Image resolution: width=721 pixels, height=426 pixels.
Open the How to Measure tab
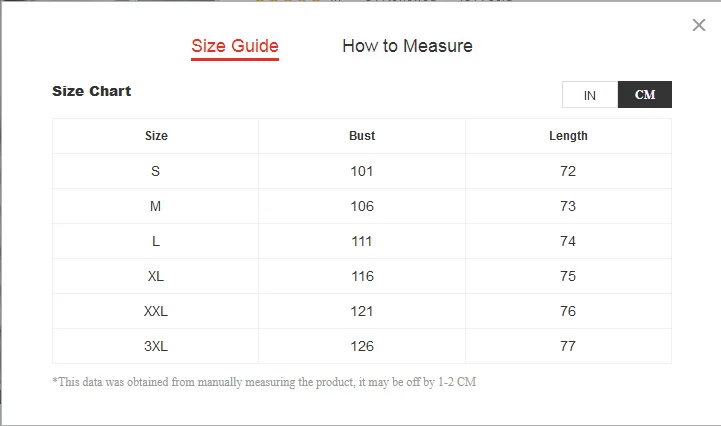coord(407,46)
